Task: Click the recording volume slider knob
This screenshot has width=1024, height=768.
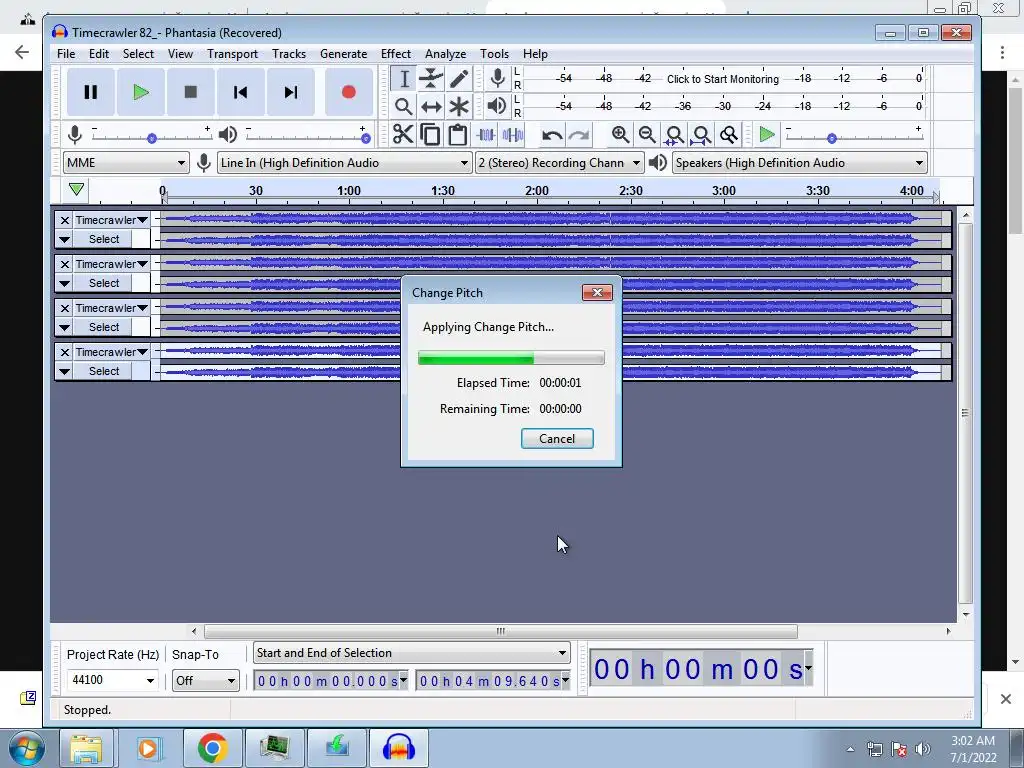Action: pos(152,138)
